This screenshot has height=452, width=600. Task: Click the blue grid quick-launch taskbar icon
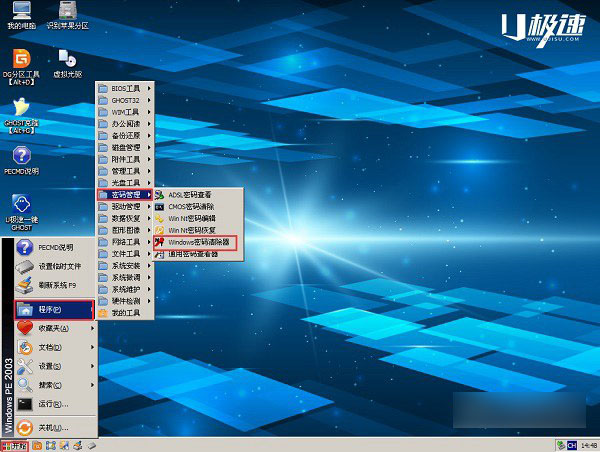[51, 446]
